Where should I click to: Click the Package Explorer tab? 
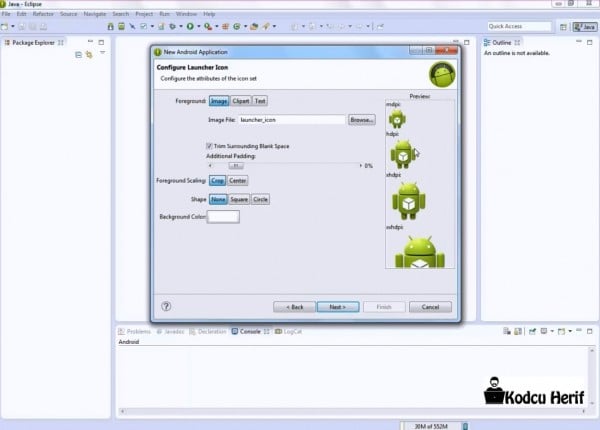click(34, 42)
